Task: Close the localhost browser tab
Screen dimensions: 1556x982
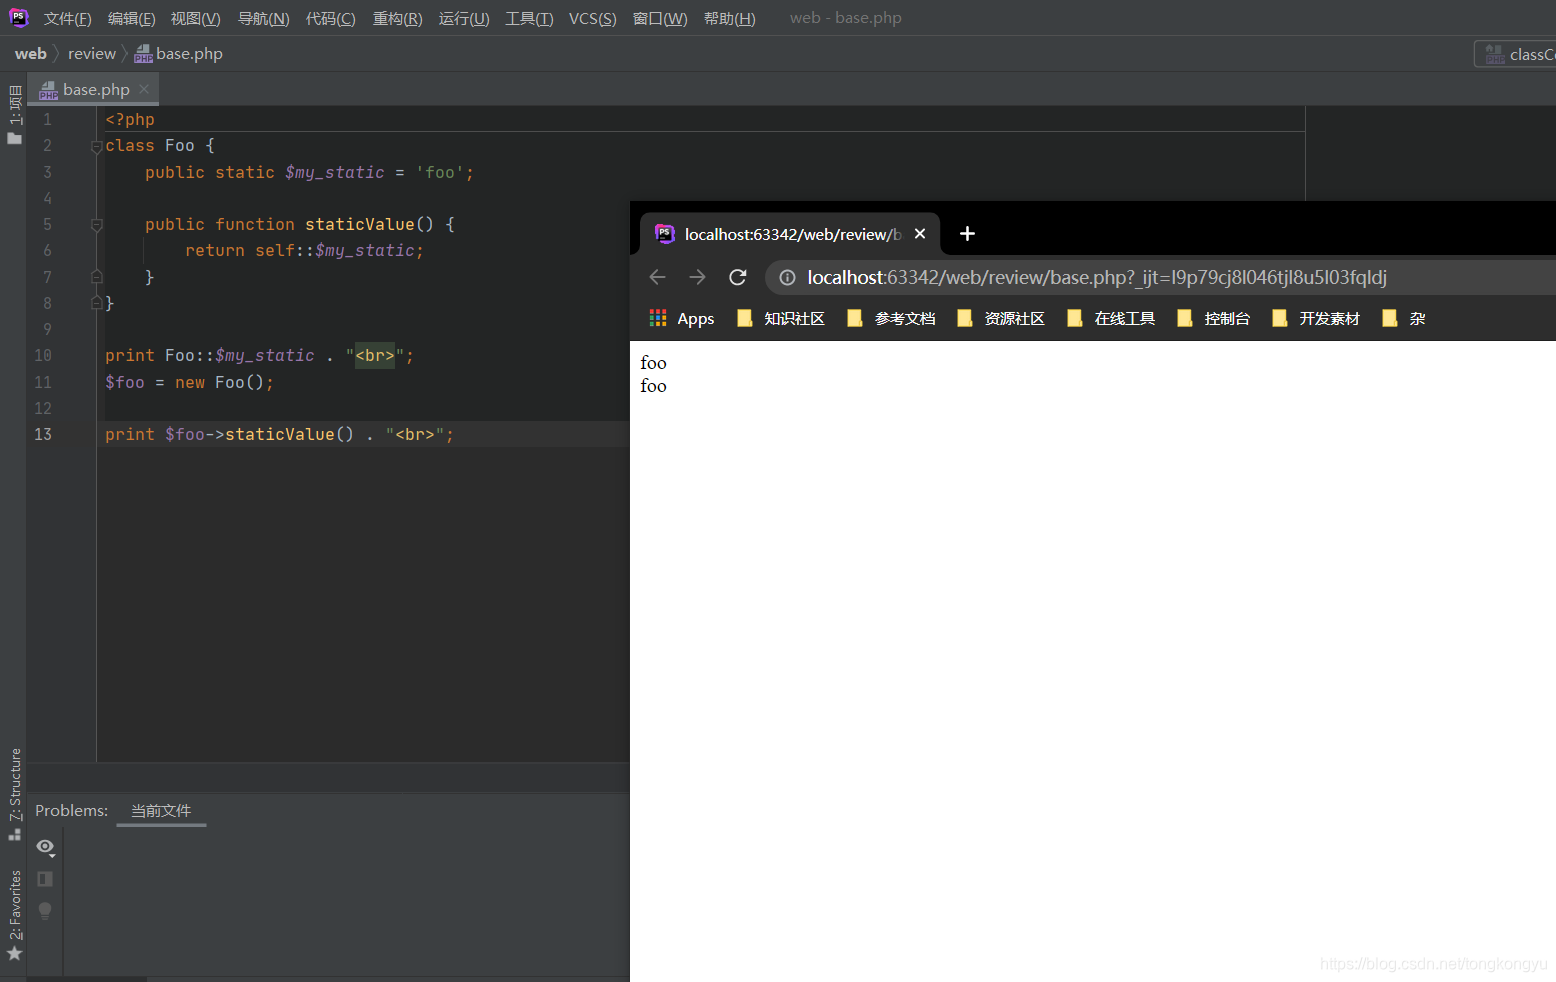Action: point(920,234)
